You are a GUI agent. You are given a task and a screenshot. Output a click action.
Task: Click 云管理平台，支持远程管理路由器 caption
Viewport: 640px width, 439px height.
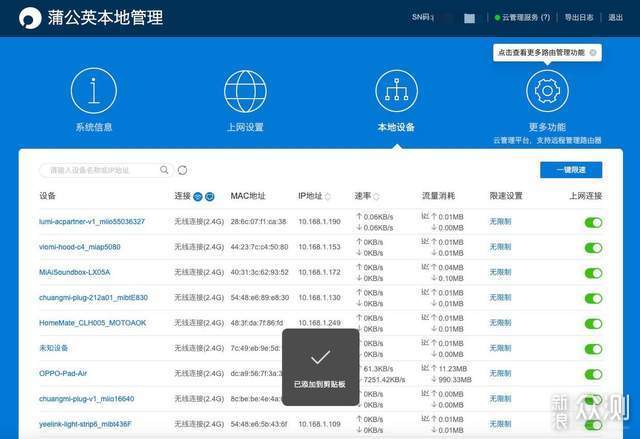[547, 140]
